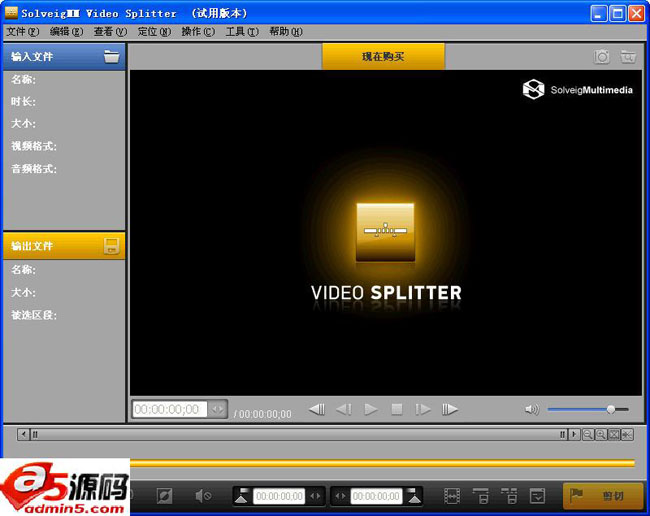Zoom out the timeline
The image size is (650, 516).
pos(587,434)
